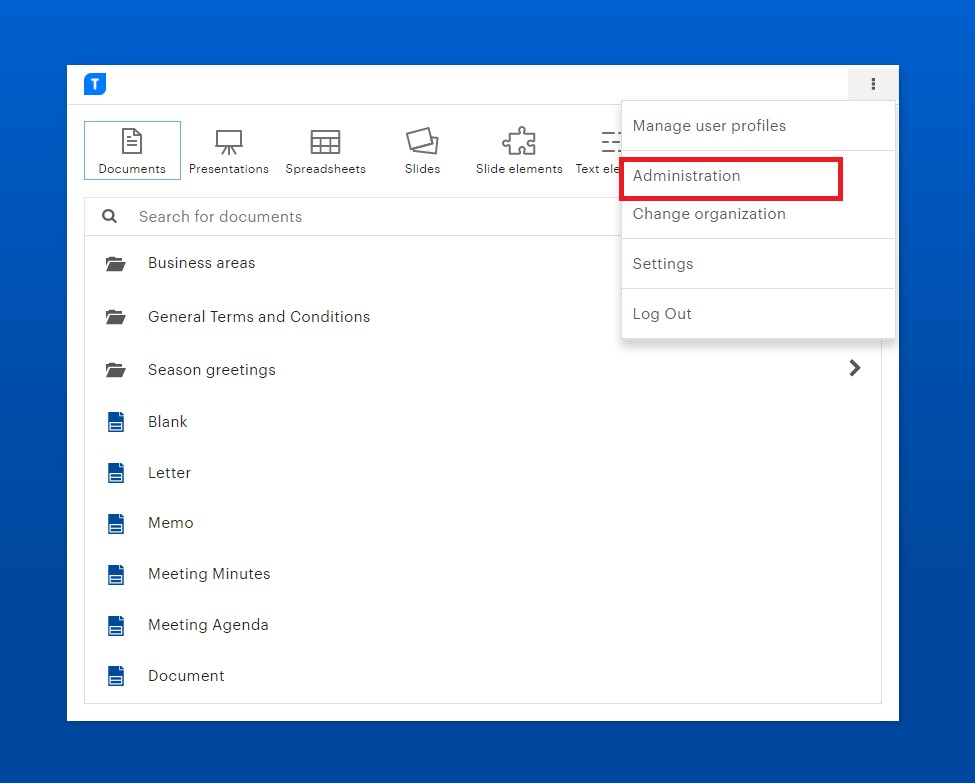
Task: Click the document icon next to Letter
Action: [115, 472]
